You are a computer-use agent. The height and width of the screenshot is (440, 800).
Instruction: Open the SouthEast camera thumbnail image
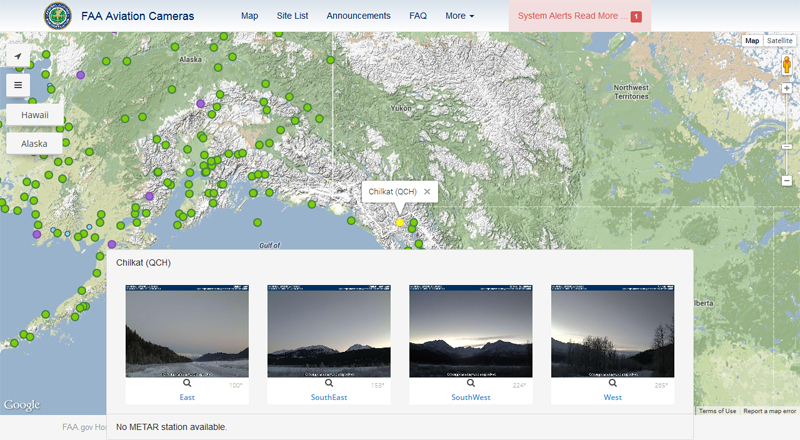click(329, 331)
